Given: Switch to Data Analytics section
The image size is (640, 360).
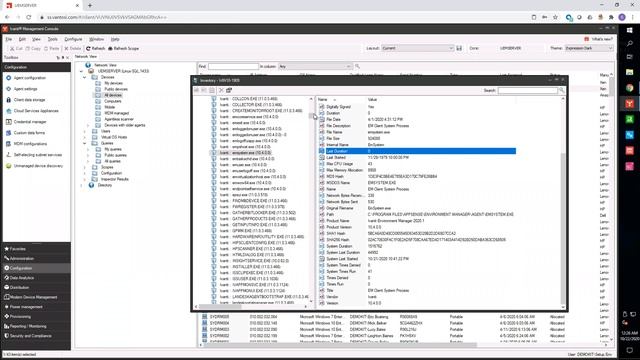Looking at the screenshot, I should coord(36,278).
